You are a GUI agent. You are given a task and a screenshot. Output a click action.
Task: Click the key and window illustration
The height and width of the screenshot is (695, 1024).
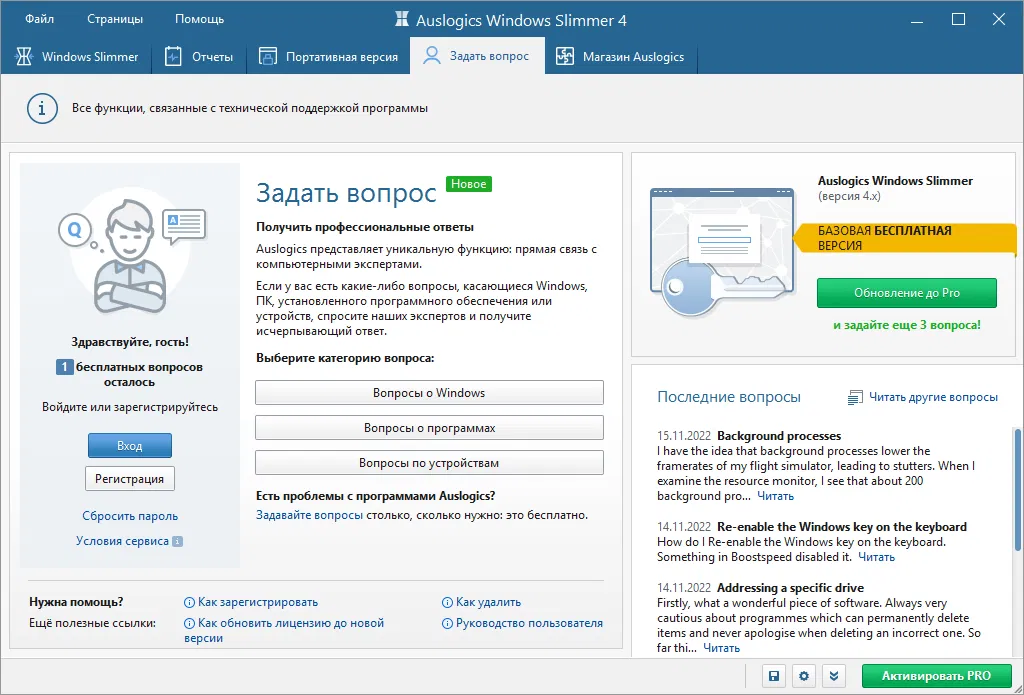pyautogui.click(x=722, y=251)
